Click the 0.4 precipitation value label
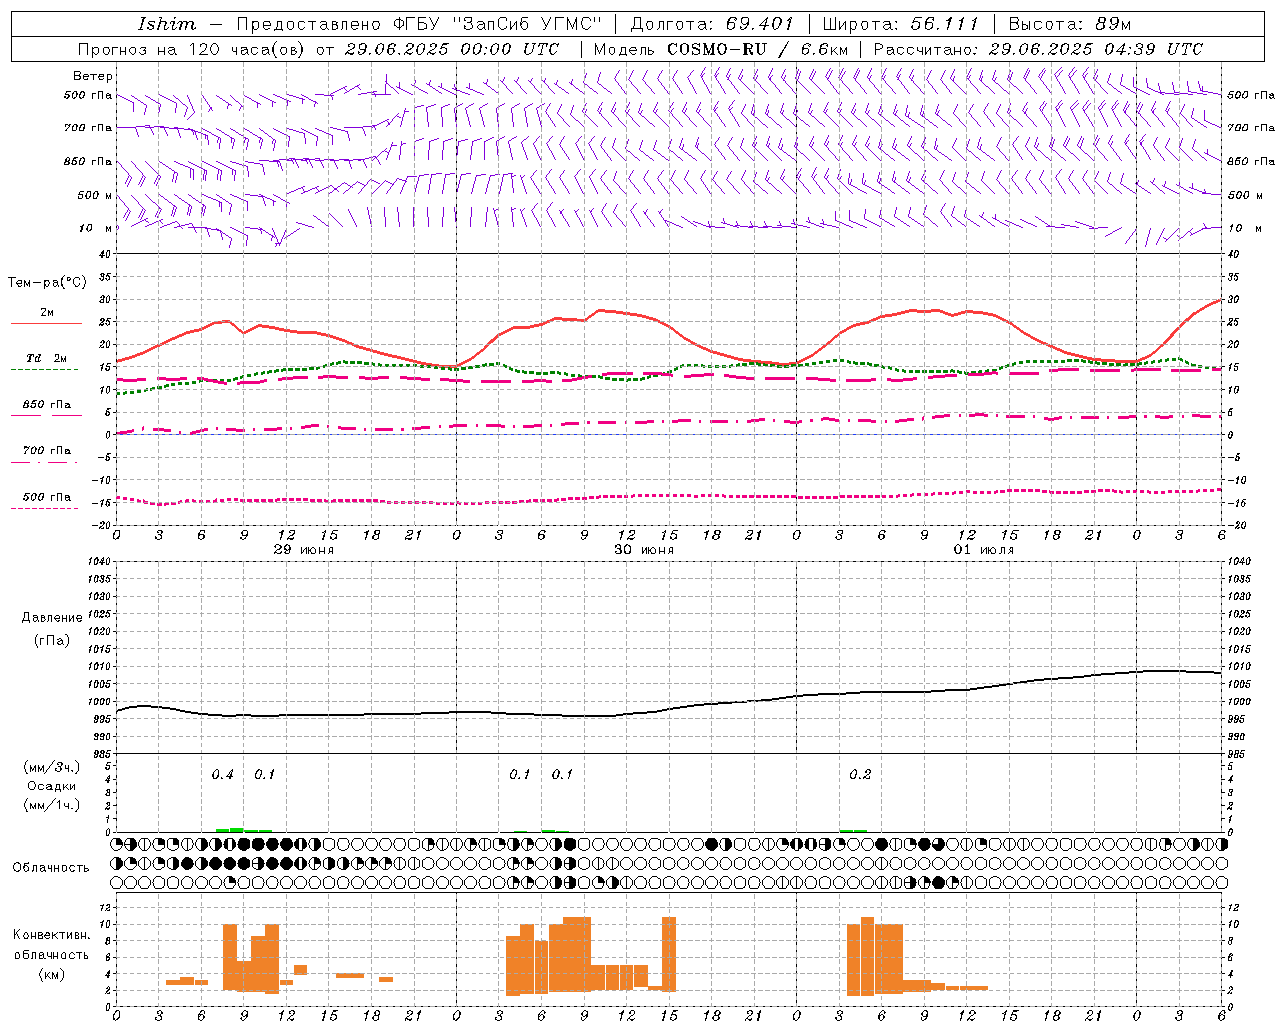Image resolution: width=1280 pixels, height=1024 pixels. click(x=222, y=775)
